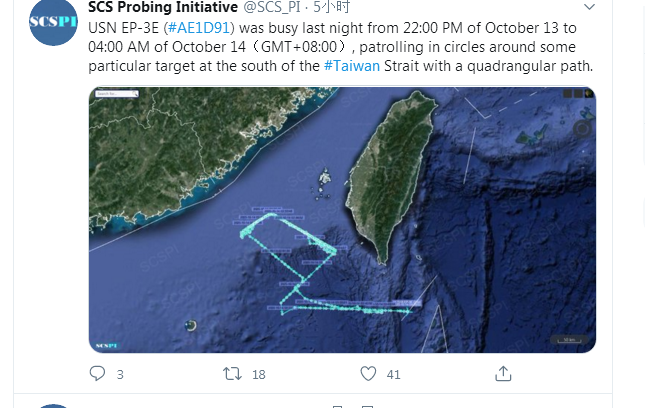This screenshot has width=645, height=408.
Task: Click the SCSPI profile avatar
Action: 53,22
